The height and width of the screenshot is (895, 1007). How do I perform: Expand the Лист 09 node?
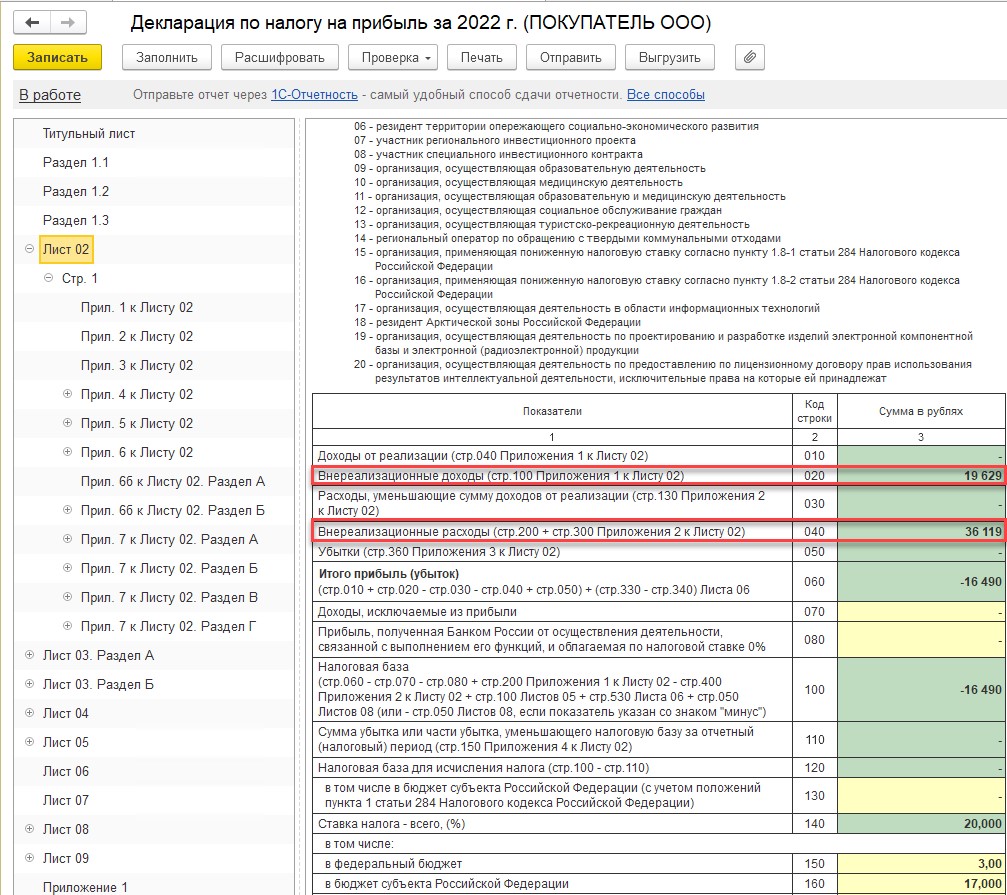(30, 858)
